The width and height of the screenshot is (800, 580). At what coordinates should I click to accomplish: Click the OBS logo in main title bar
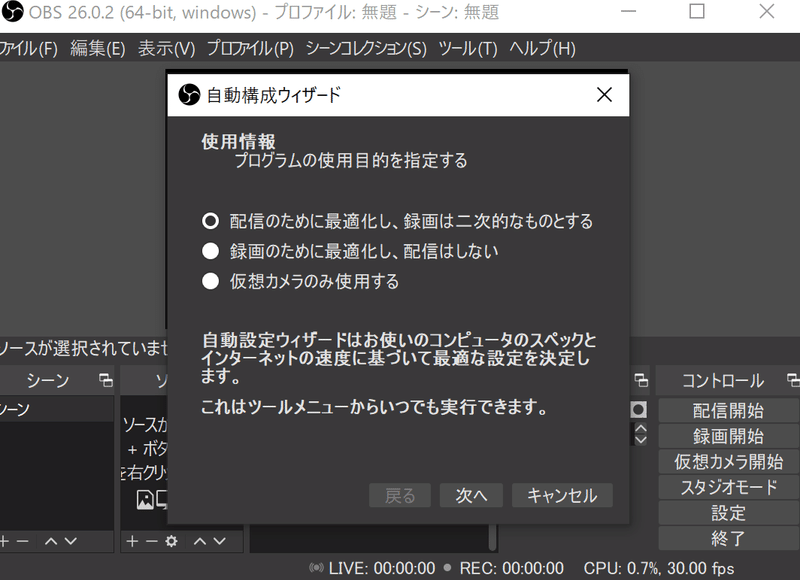(12, 11)
